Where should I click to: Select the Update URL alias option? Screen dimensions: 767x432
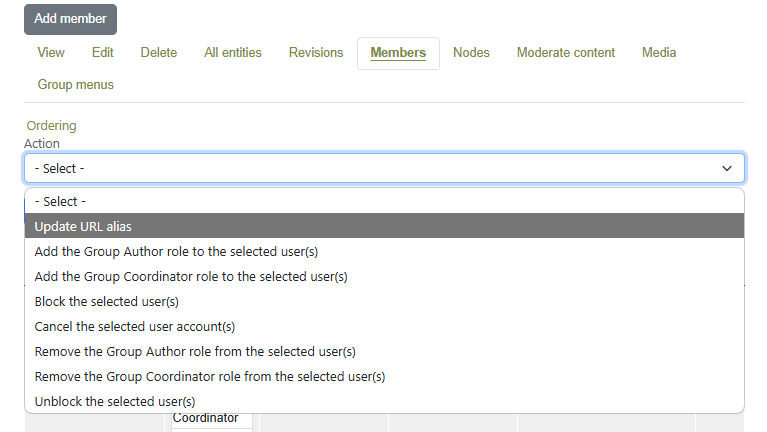(x=83, y=226)
